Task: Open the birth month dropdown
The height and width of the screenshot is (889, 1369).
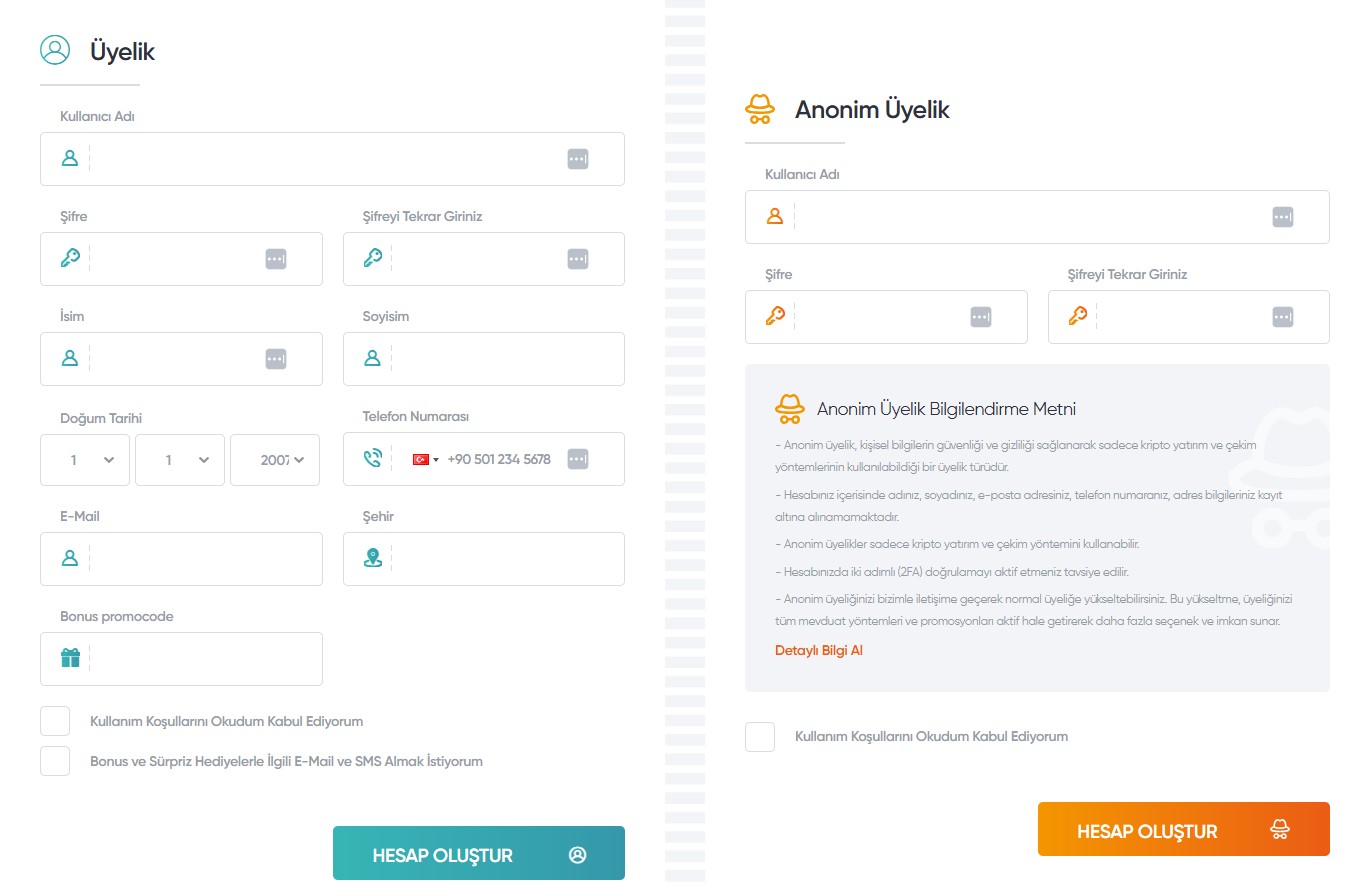Action: click(180, 460)
